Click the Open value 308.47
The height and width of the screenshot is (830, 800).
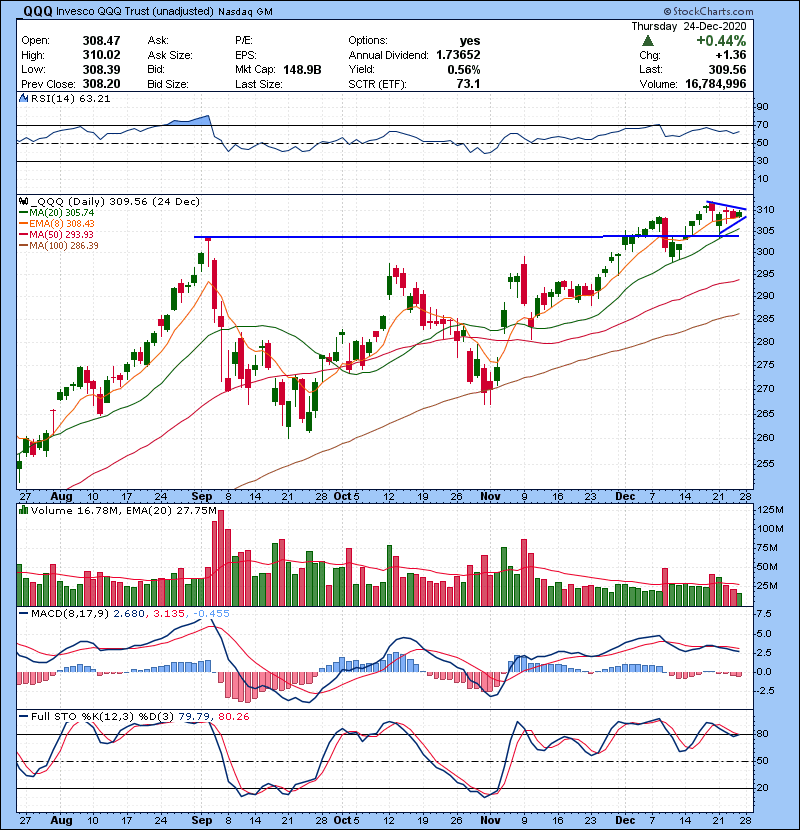tap(101, 41)
